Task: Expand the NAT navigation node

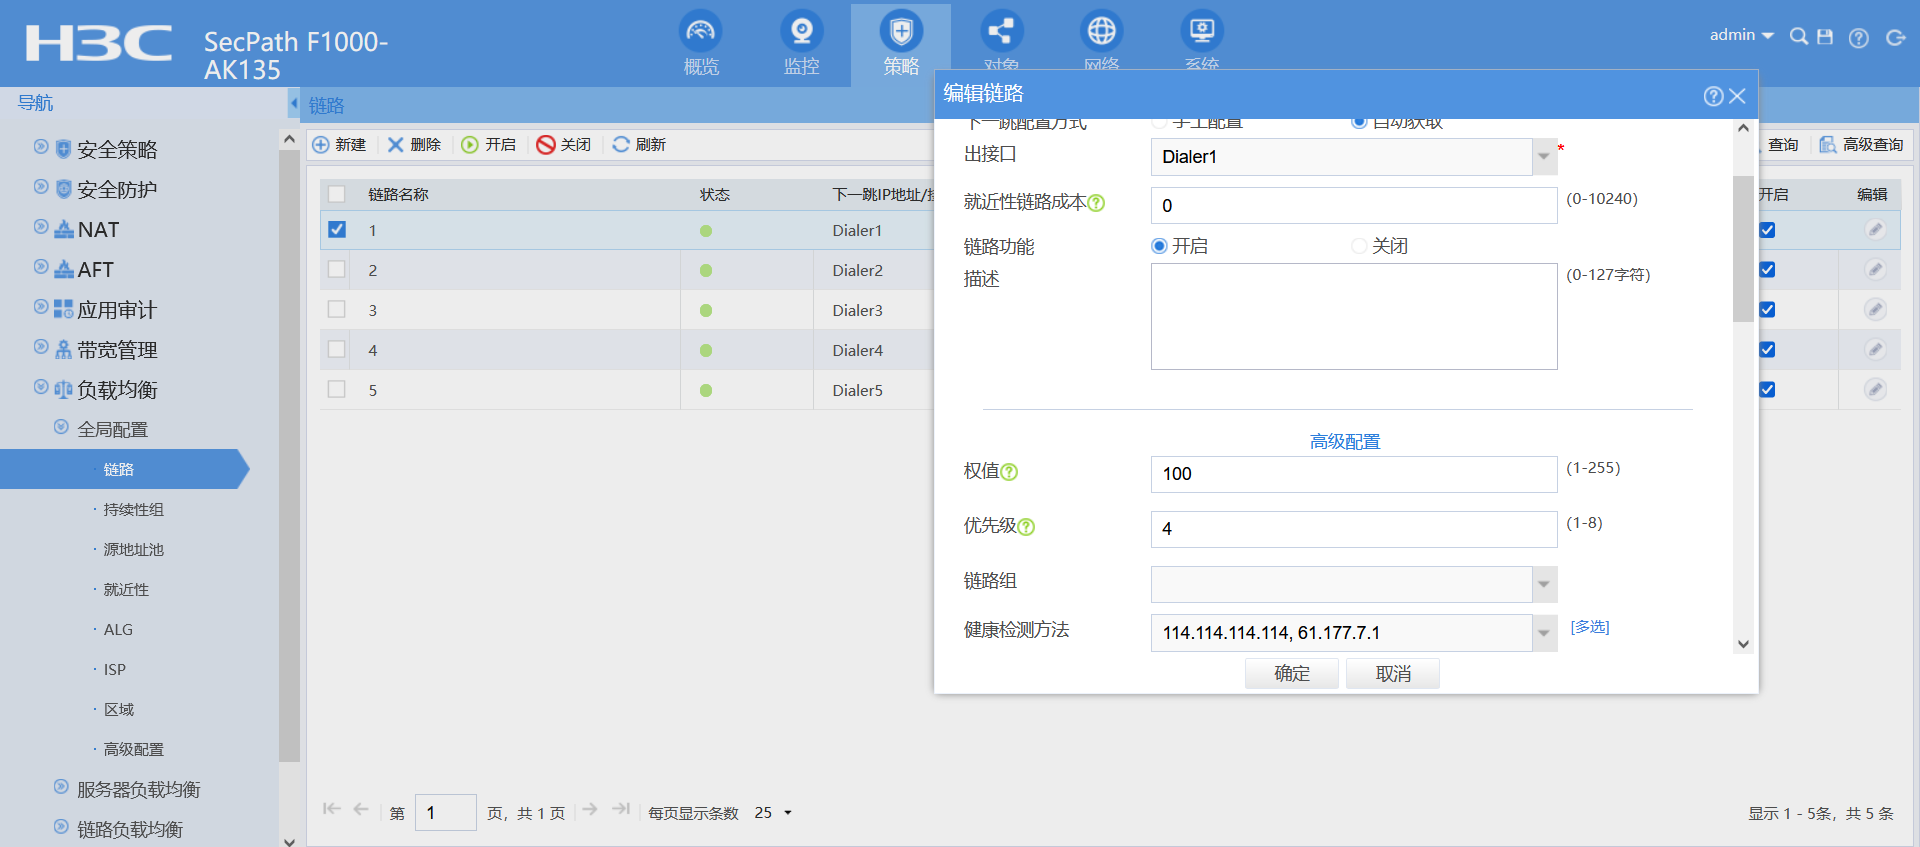Action: [41, 227]
